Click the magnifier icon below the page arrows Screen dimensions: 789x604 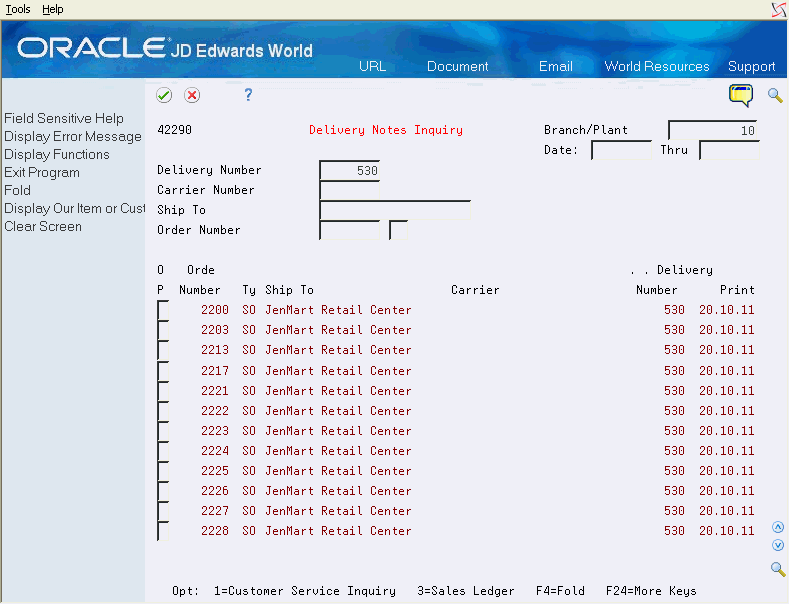click(778, 569)
